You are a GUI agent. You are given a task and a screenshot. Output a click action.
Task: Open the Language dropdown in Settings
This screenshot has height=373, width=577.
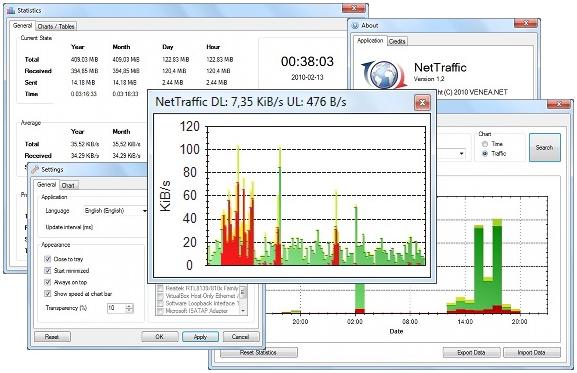115,211
